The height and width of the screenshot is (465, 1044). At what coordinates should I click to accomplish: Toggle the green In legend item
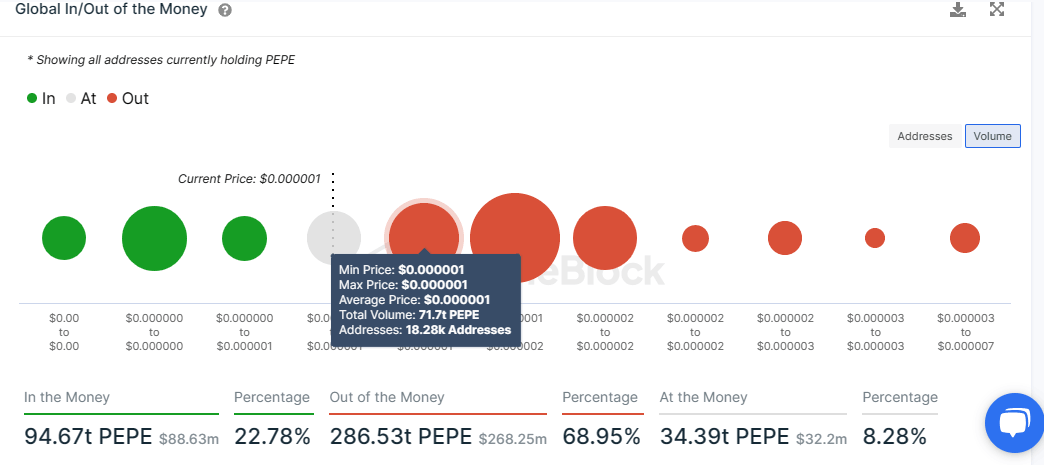pos(42,98)
